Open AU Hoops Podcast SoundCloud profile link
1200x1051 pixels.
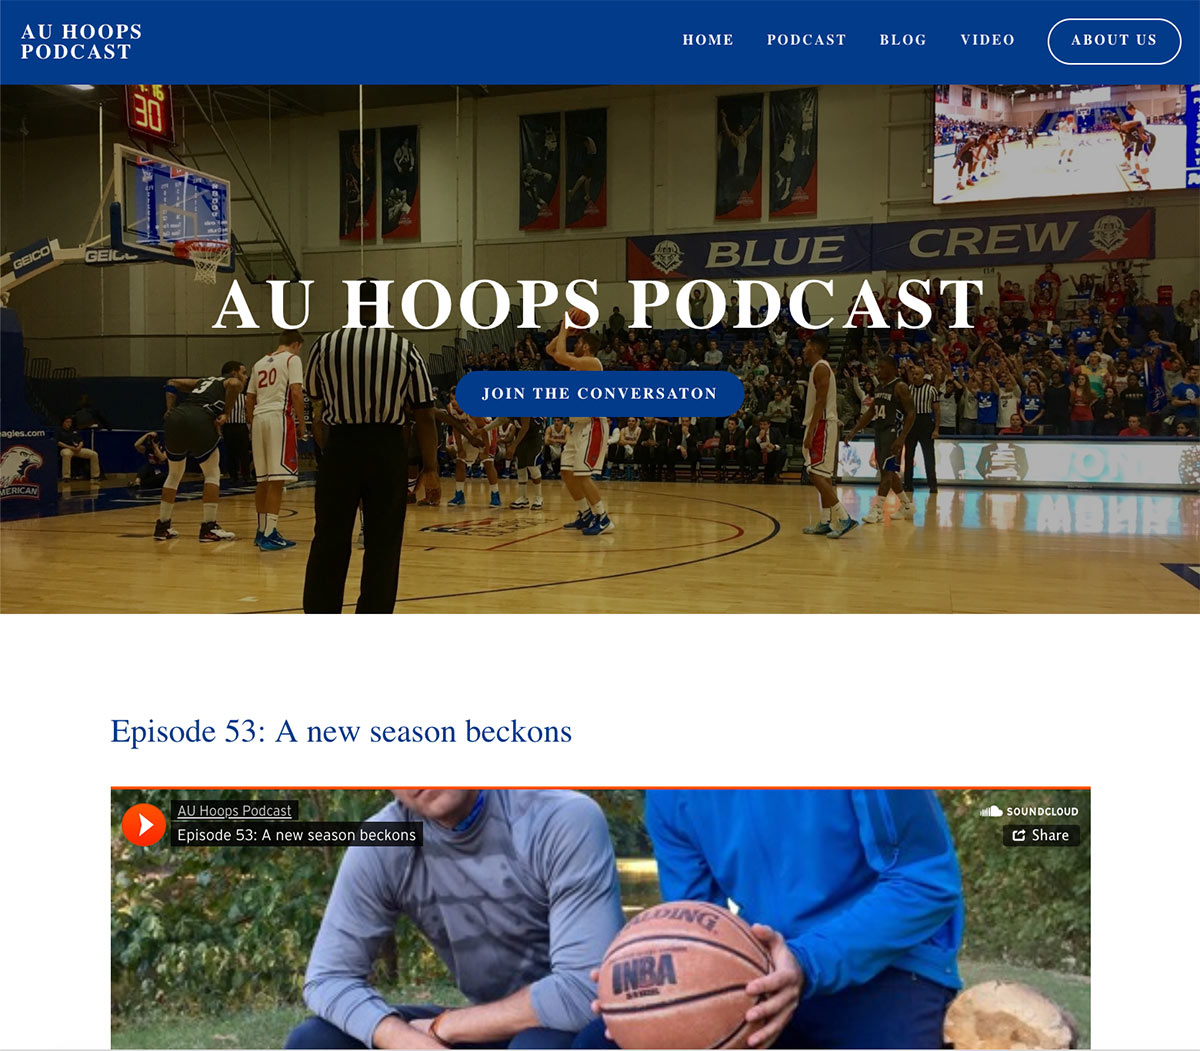(234, 811)
